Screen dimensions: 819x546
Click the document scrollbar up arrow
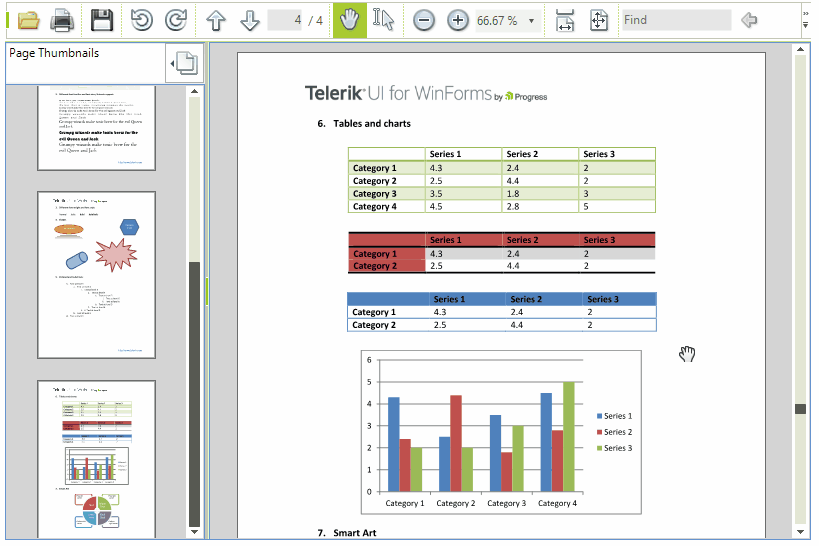[800, 49]
